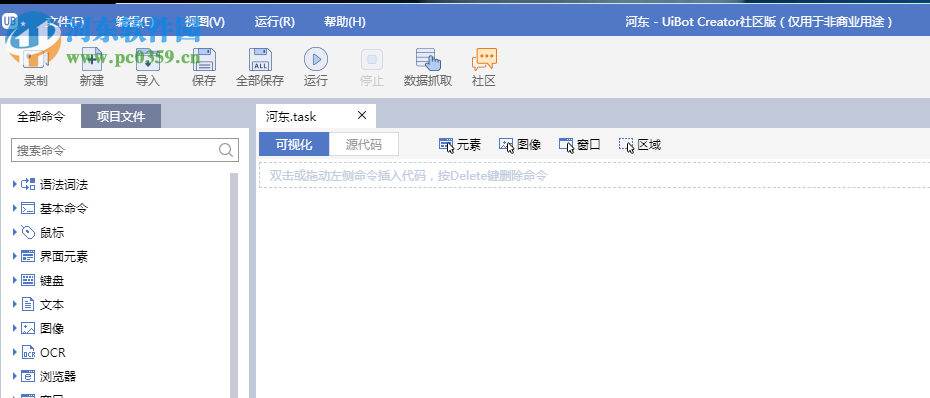Click the 浏览器 browser category icon
Viewport: 930px width, 398px height.
[x=28, y=376]
